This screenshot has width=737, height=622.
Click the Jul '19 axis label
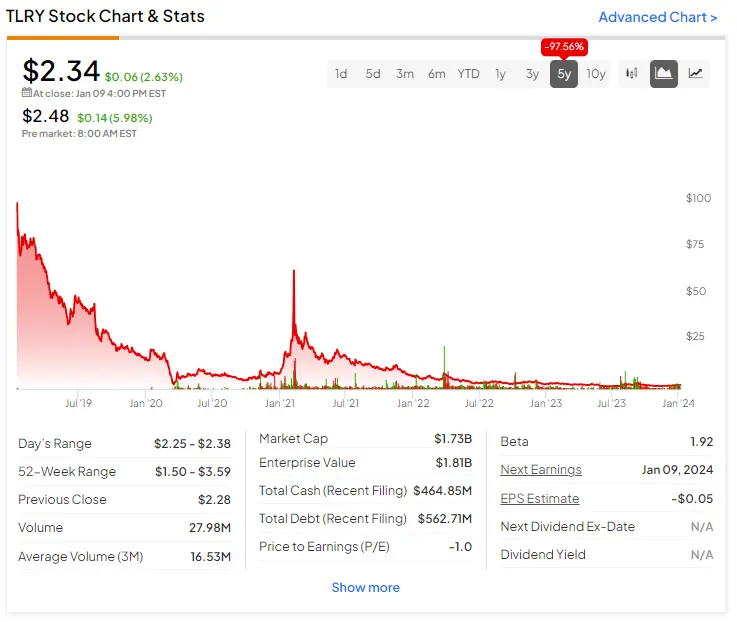[x=78, y=403]
